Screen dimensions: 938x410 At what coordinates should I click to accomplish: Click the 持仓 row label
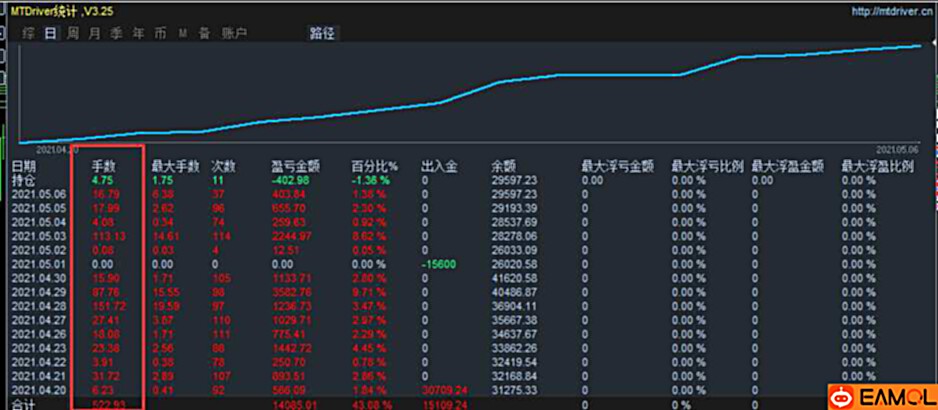pos(23,180)
